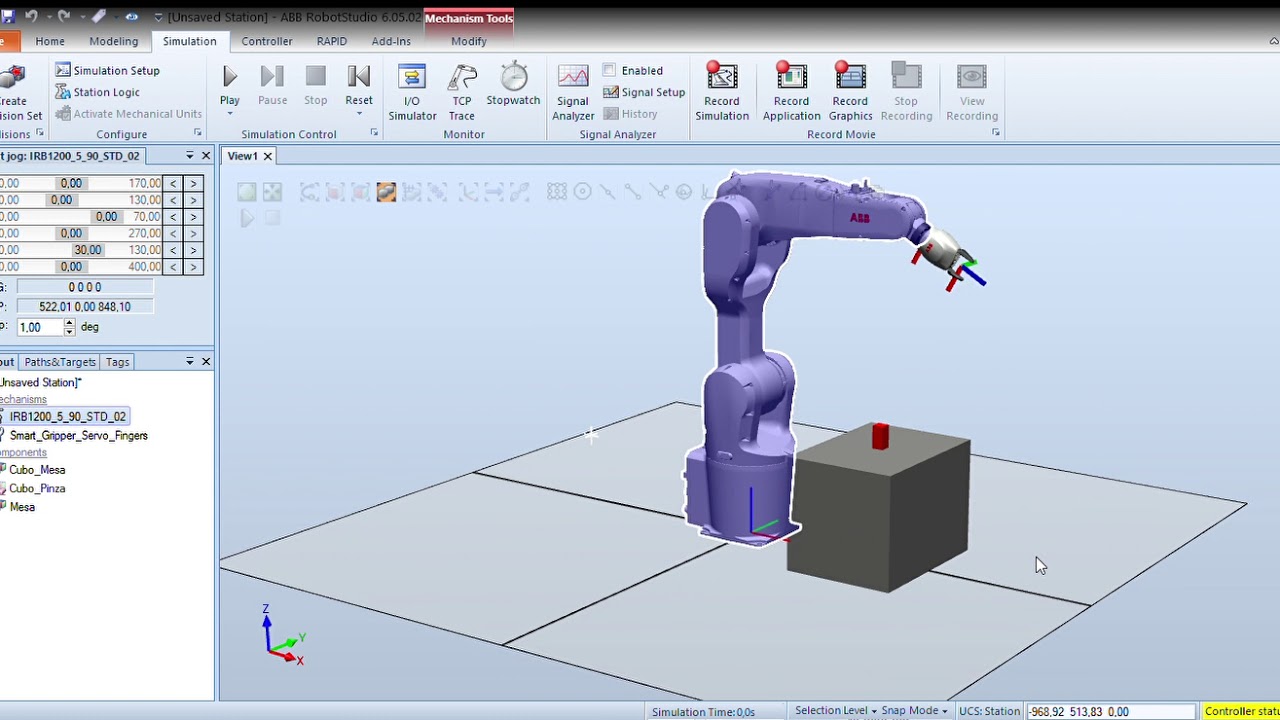Viewport: 1280px width, 720px height.
Task: Open the Customize Quick Access dropdown
Action: (158, 17)
